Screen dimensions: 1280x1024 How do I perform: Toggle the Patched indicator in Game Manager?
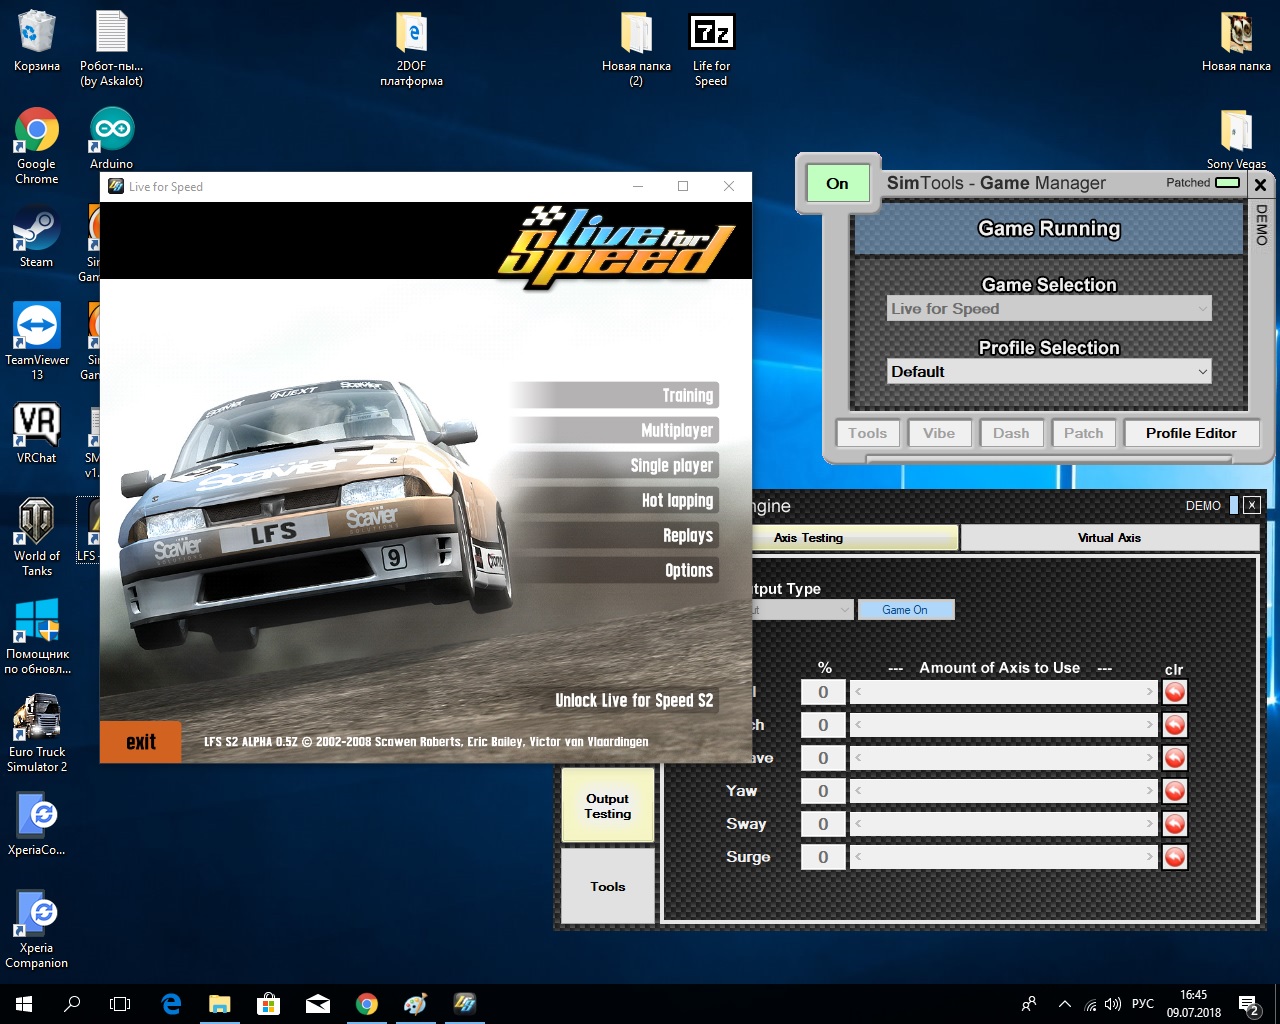pyautogui.click(x=1226, y=183)
